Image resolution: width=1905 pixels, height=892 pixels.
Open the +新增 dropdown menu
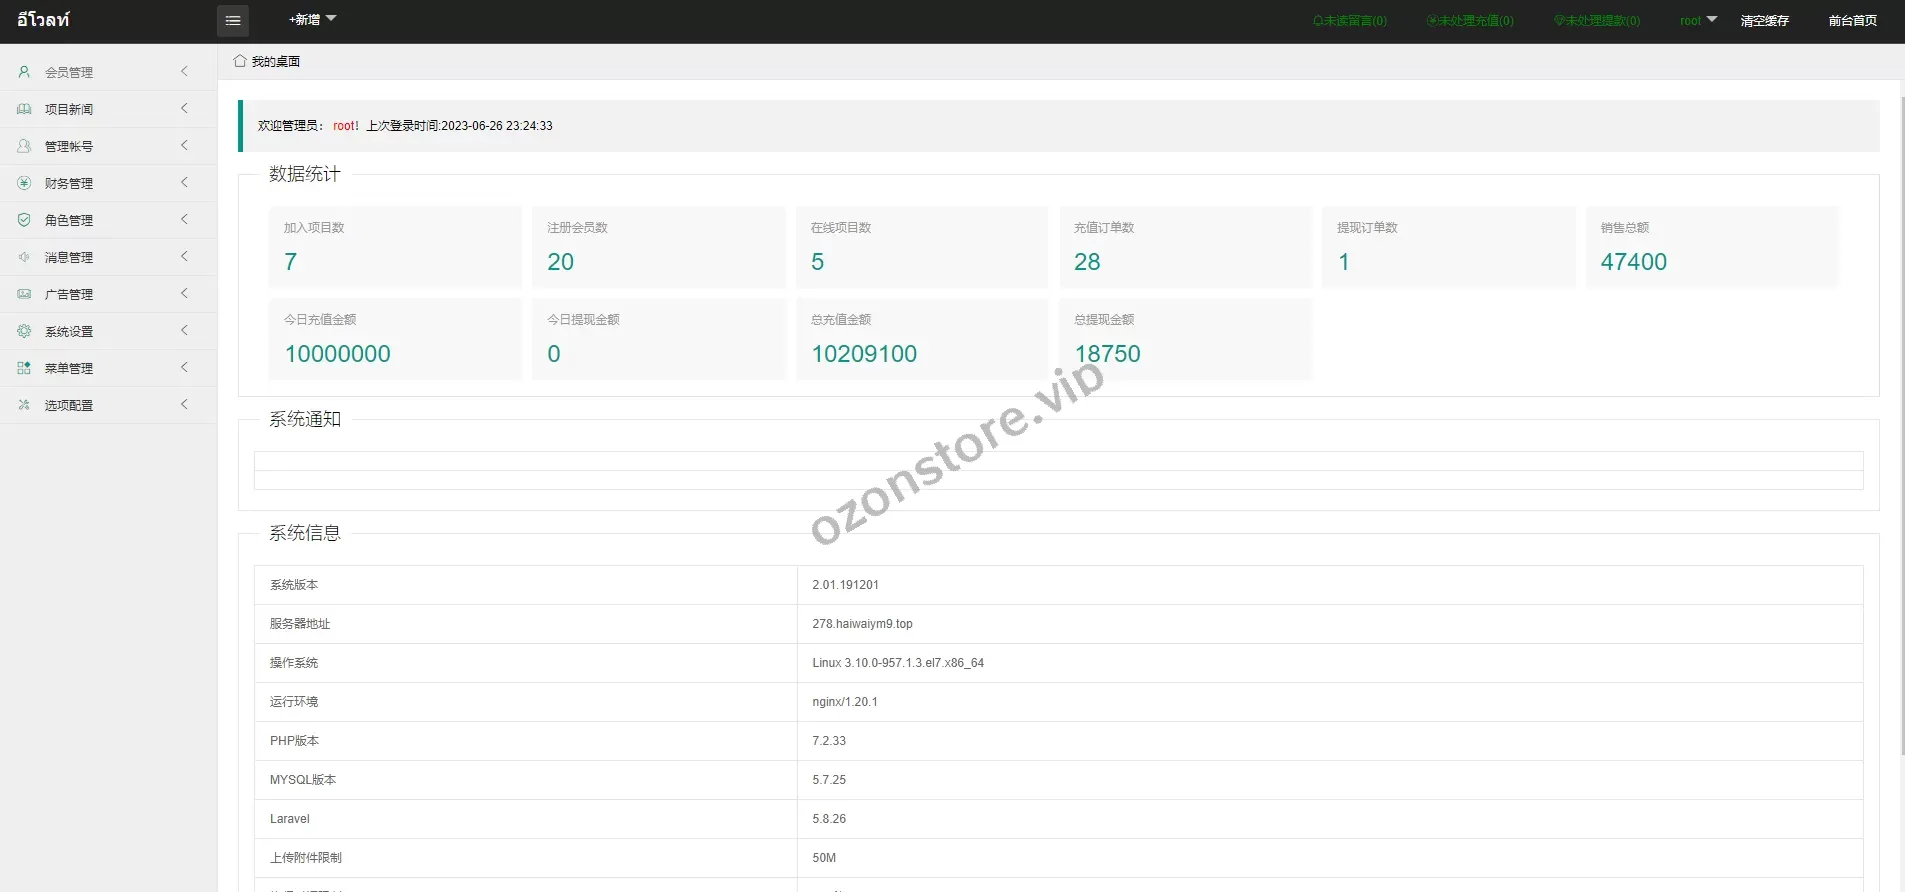point(312,20)
